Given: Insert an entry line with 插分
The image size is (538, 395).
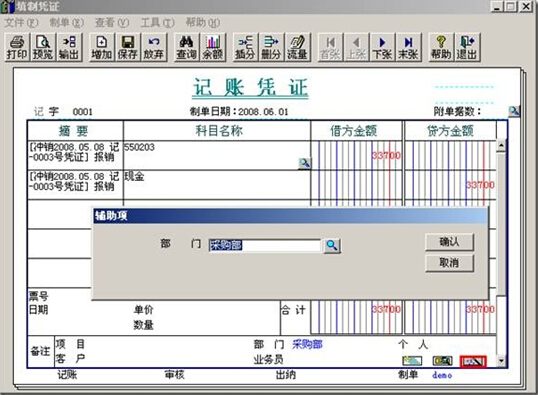Looking at the screenshot, I should tap(245, 47).
